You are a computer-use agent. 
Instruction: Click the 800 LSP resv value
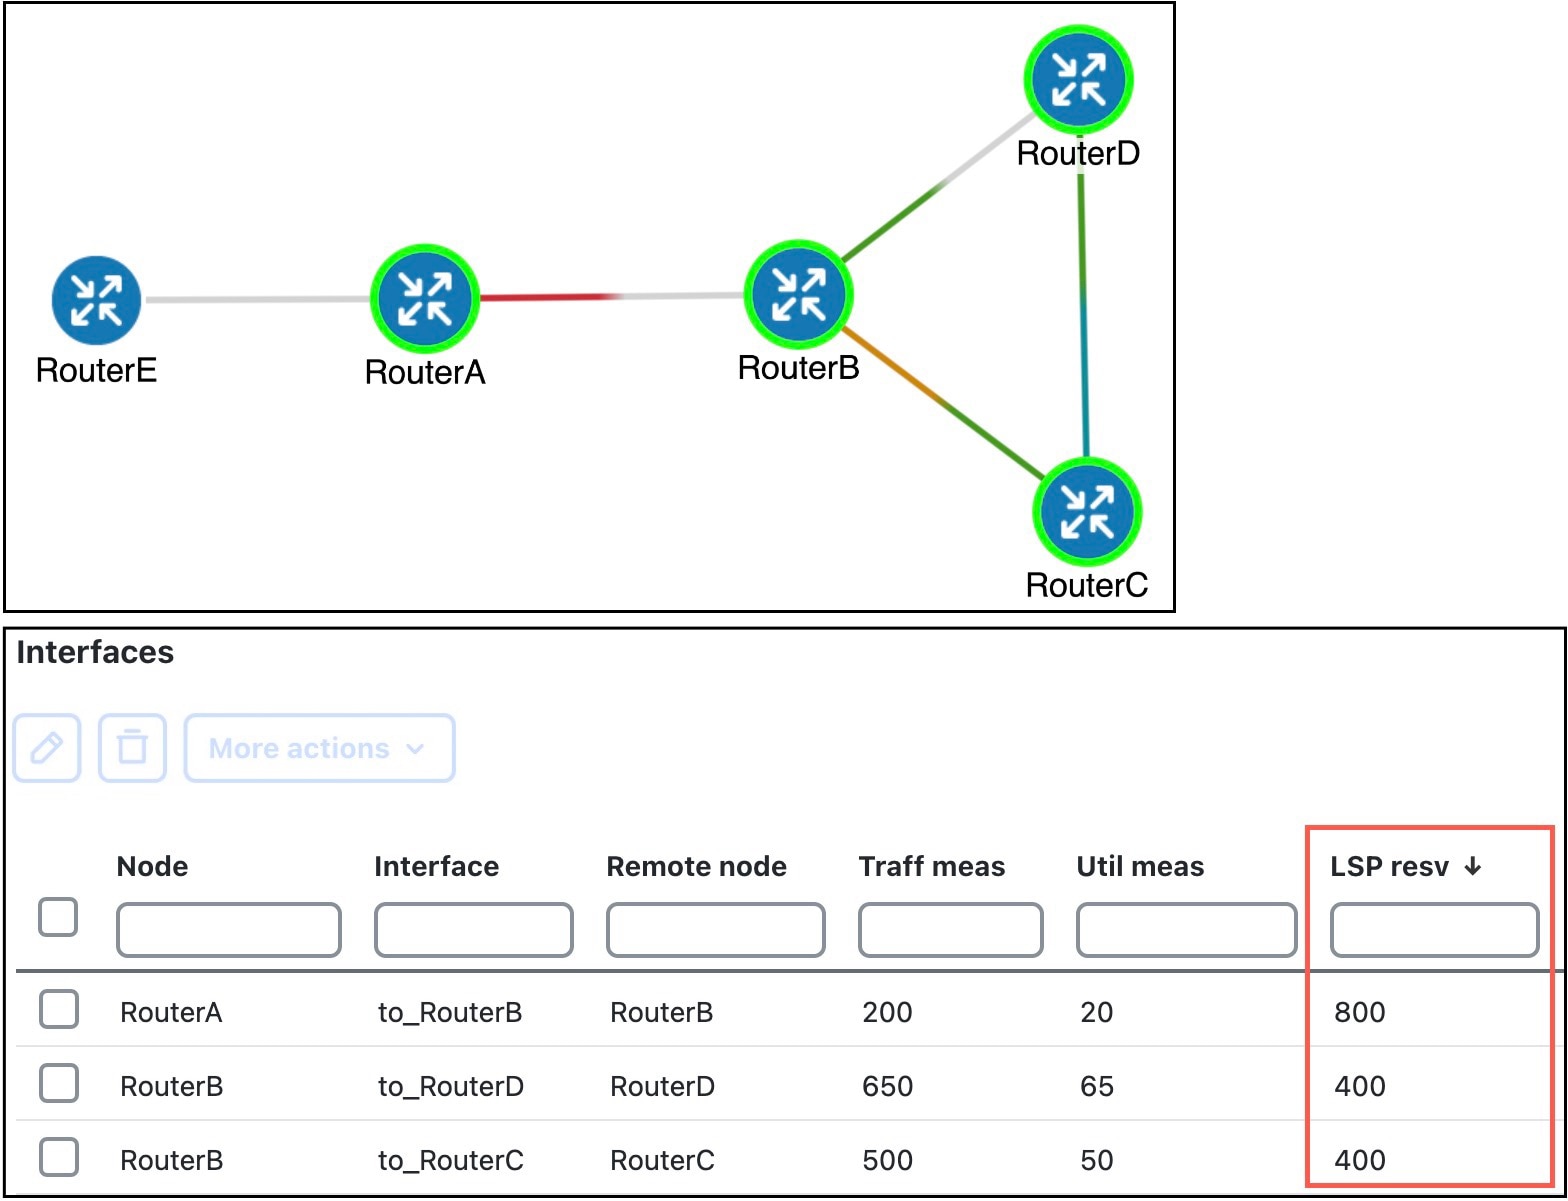1360,1012
